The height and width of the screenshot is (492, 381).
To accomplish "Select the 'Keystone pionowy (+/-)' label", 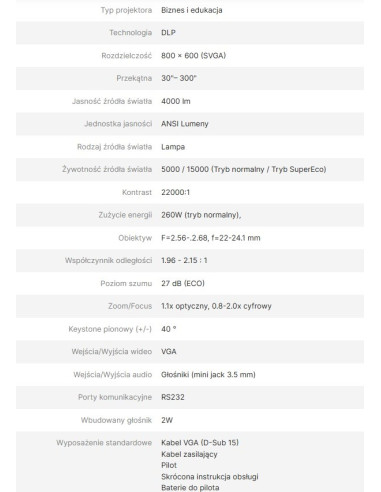I will [110, 329].
